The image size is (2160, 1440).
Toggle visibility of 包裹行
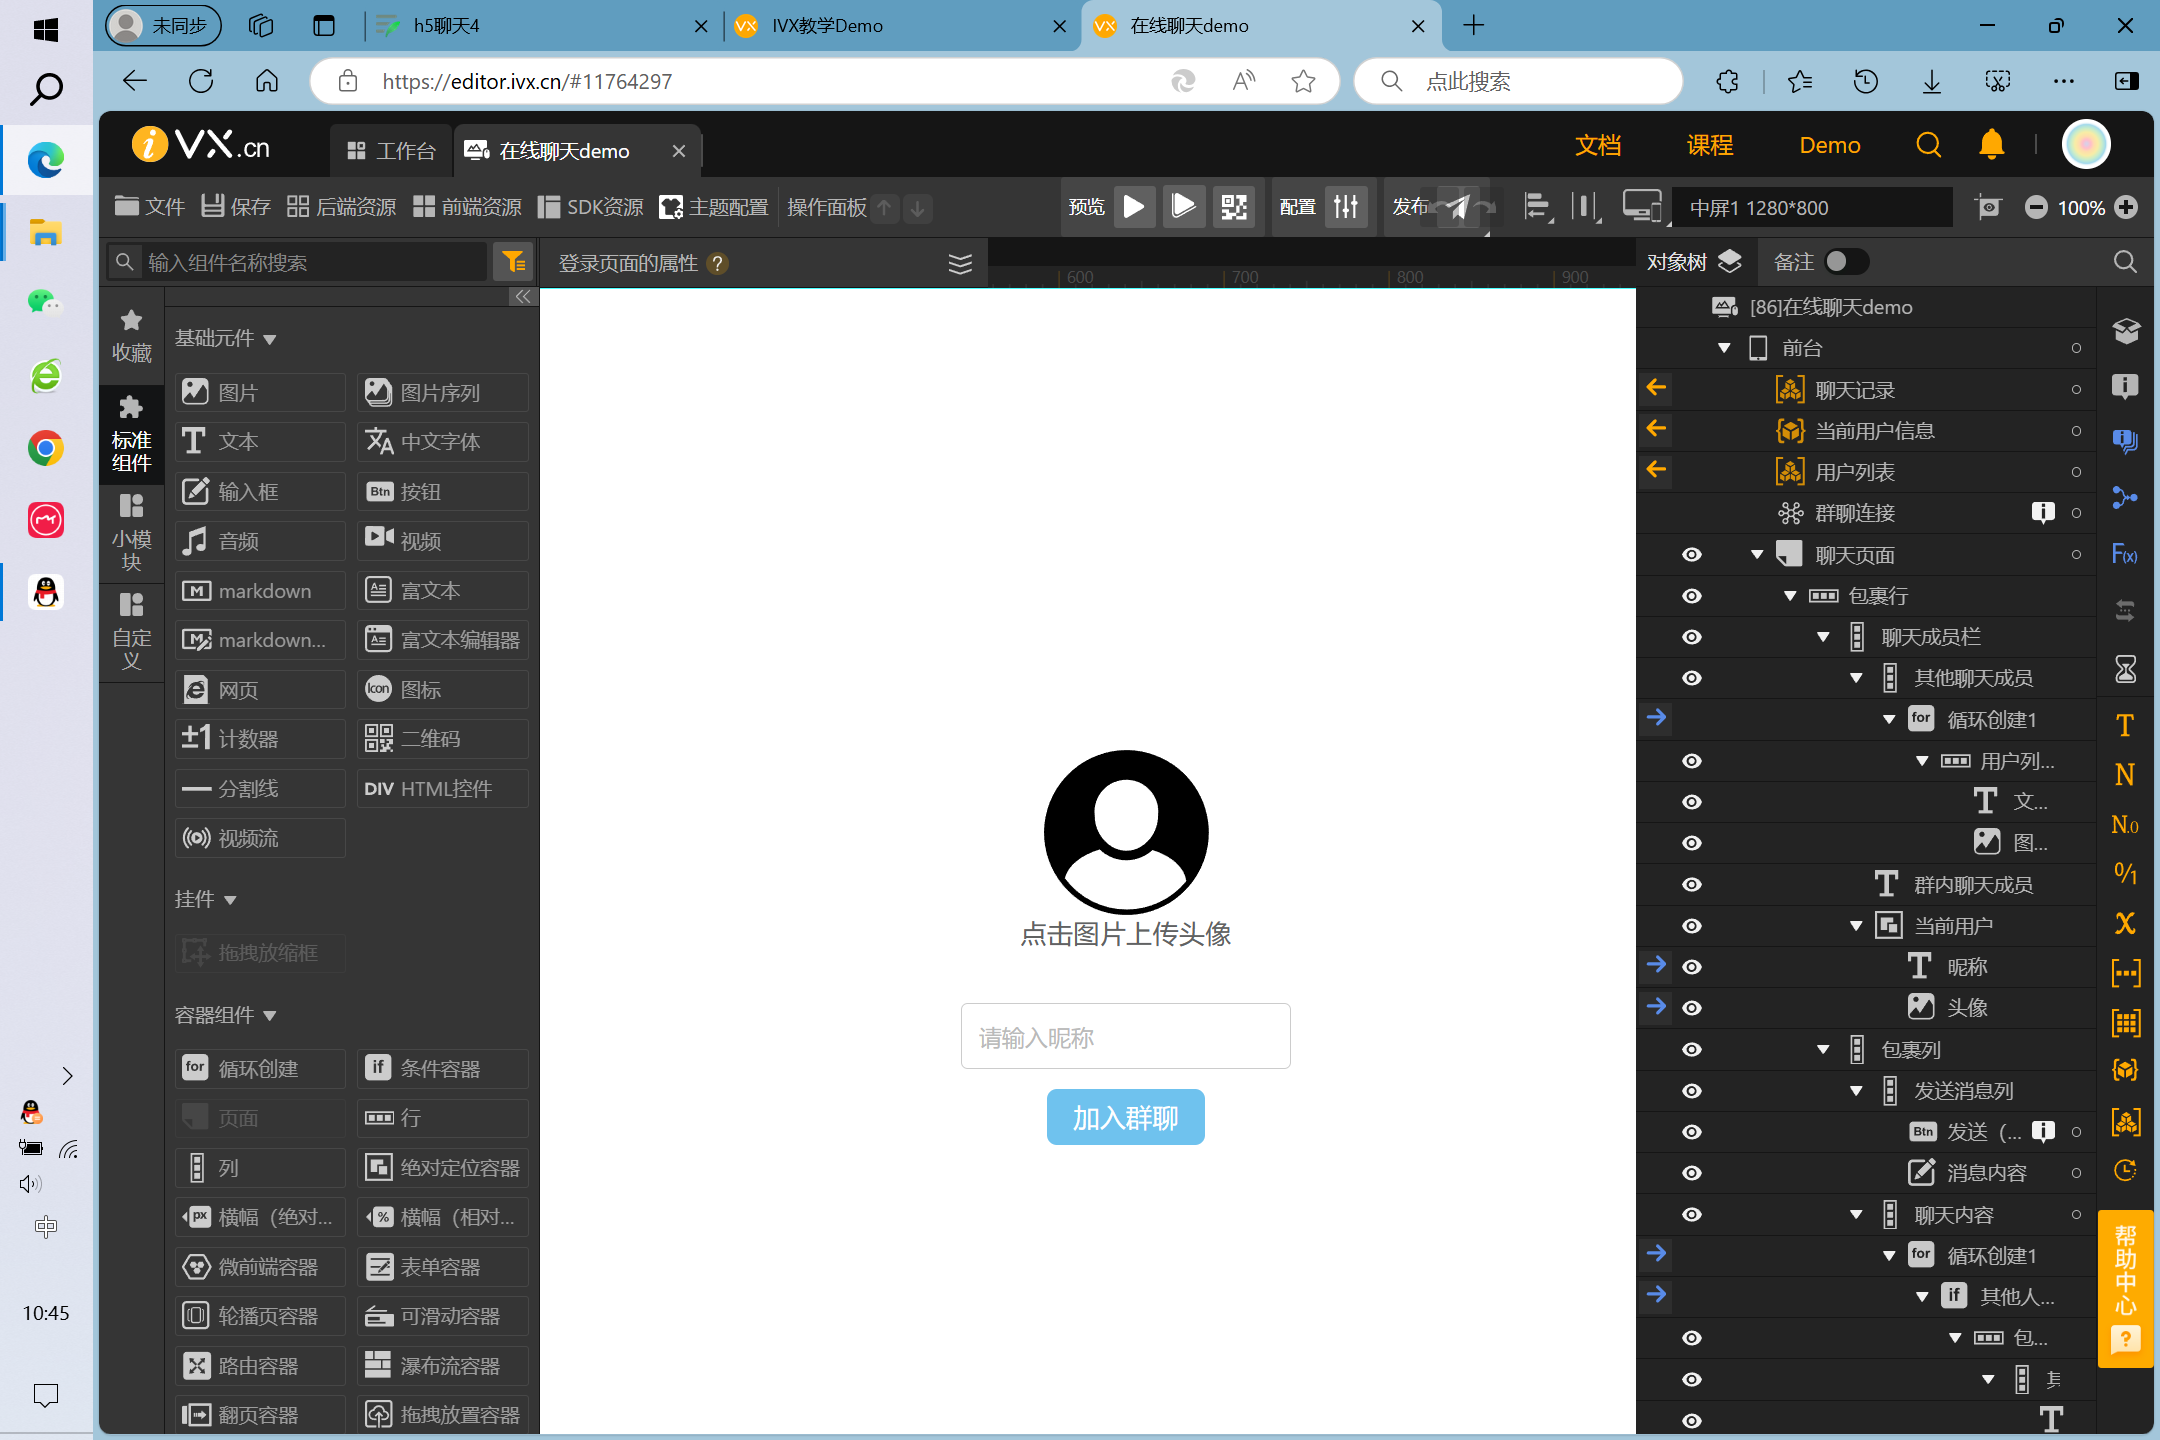1691,596
